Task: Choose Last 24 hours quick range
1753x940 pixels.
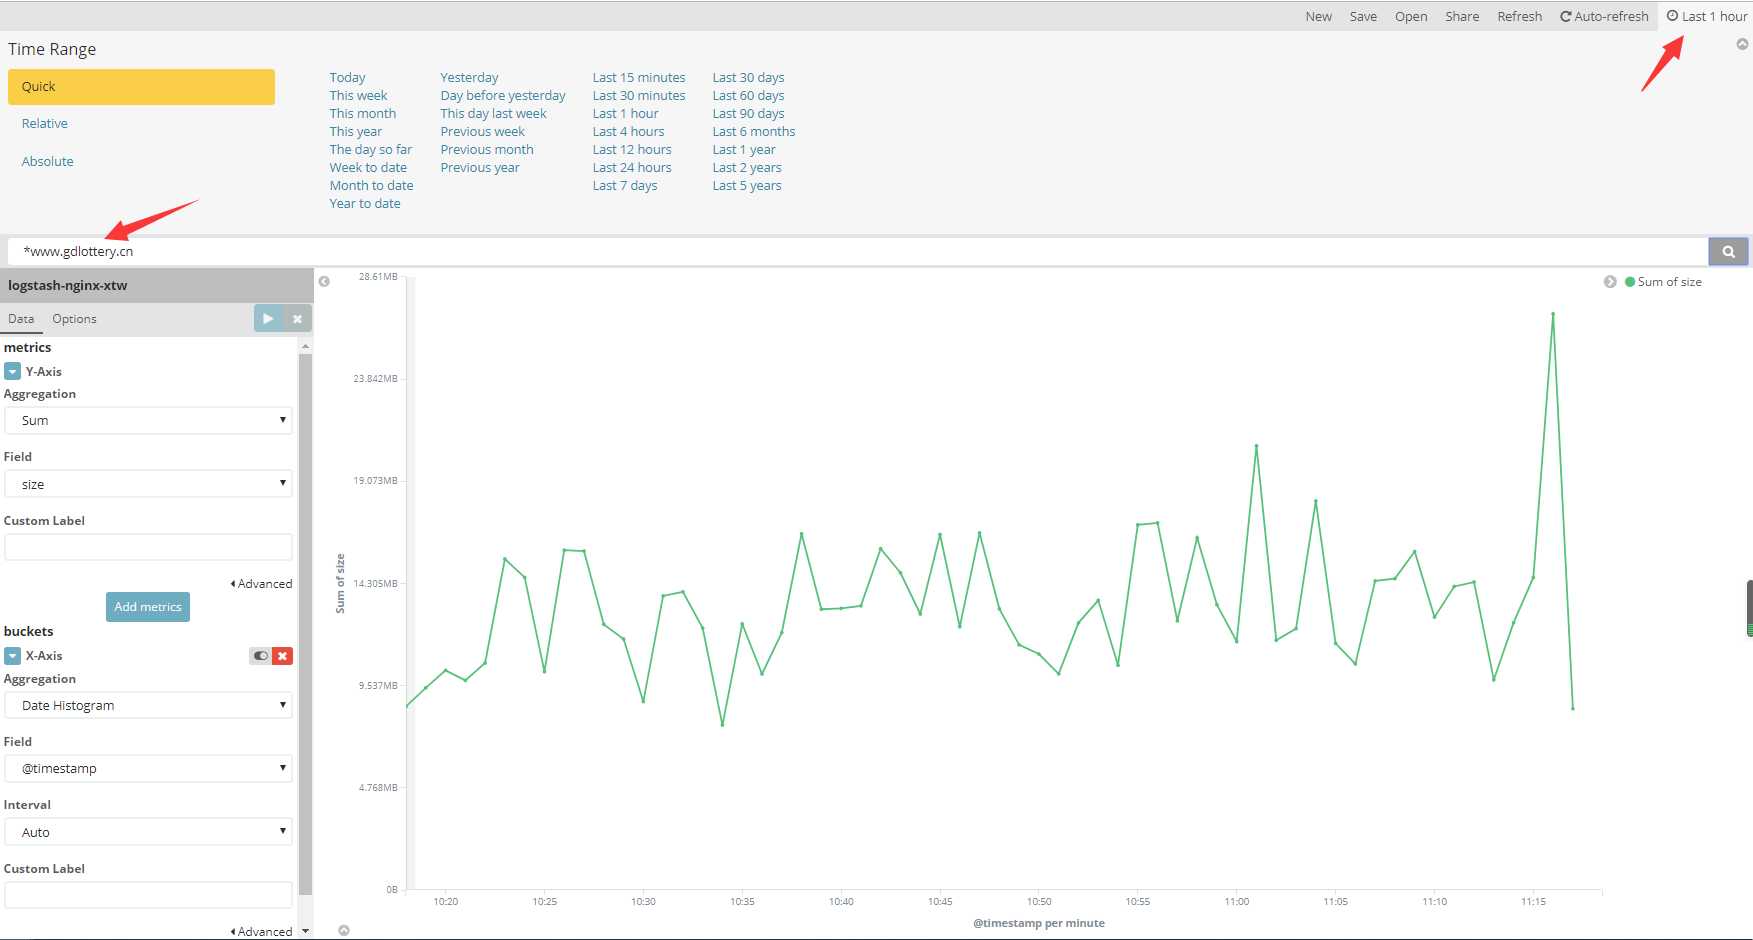Action: (x=632, y=168)
